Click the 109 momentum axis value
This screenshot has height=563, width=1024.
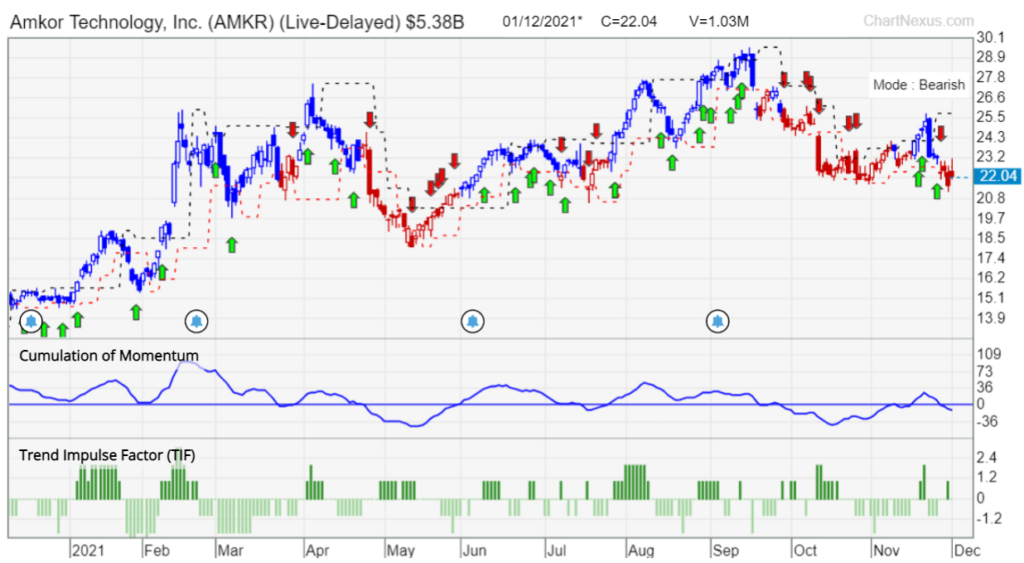(989, 354)
